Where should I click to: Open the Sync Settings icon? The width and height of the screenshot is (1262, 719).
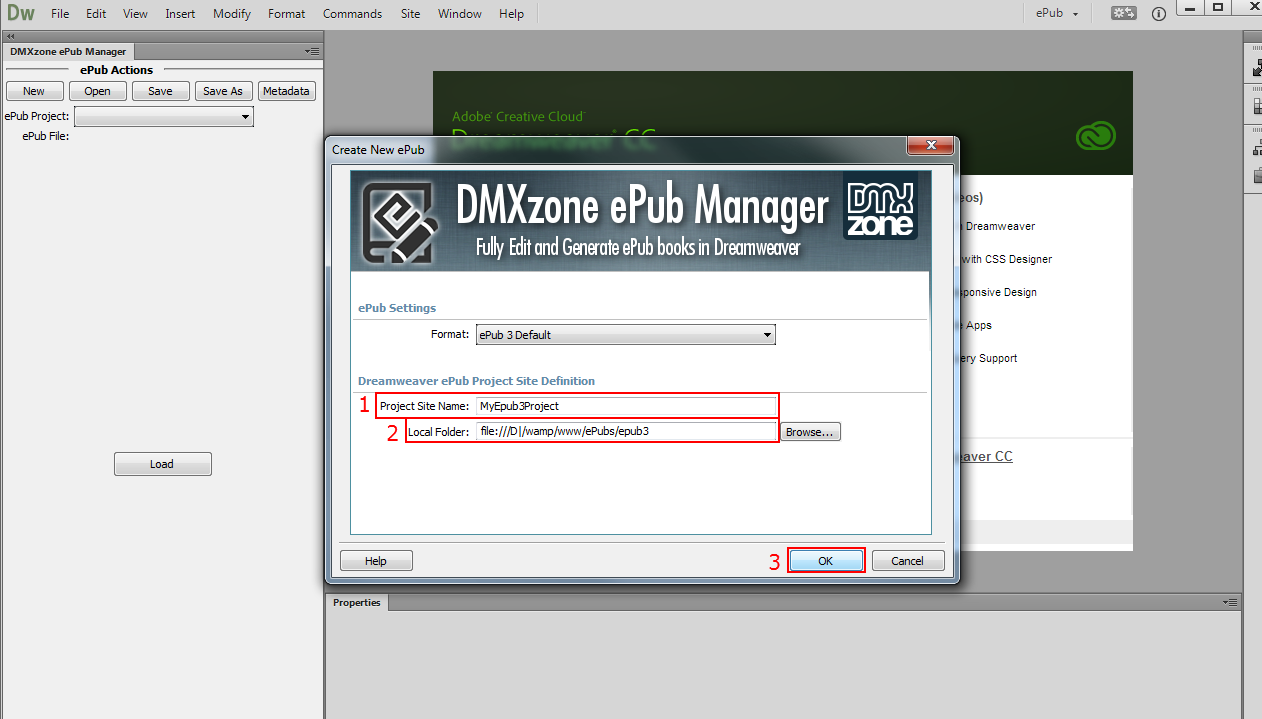[1124, 14]
